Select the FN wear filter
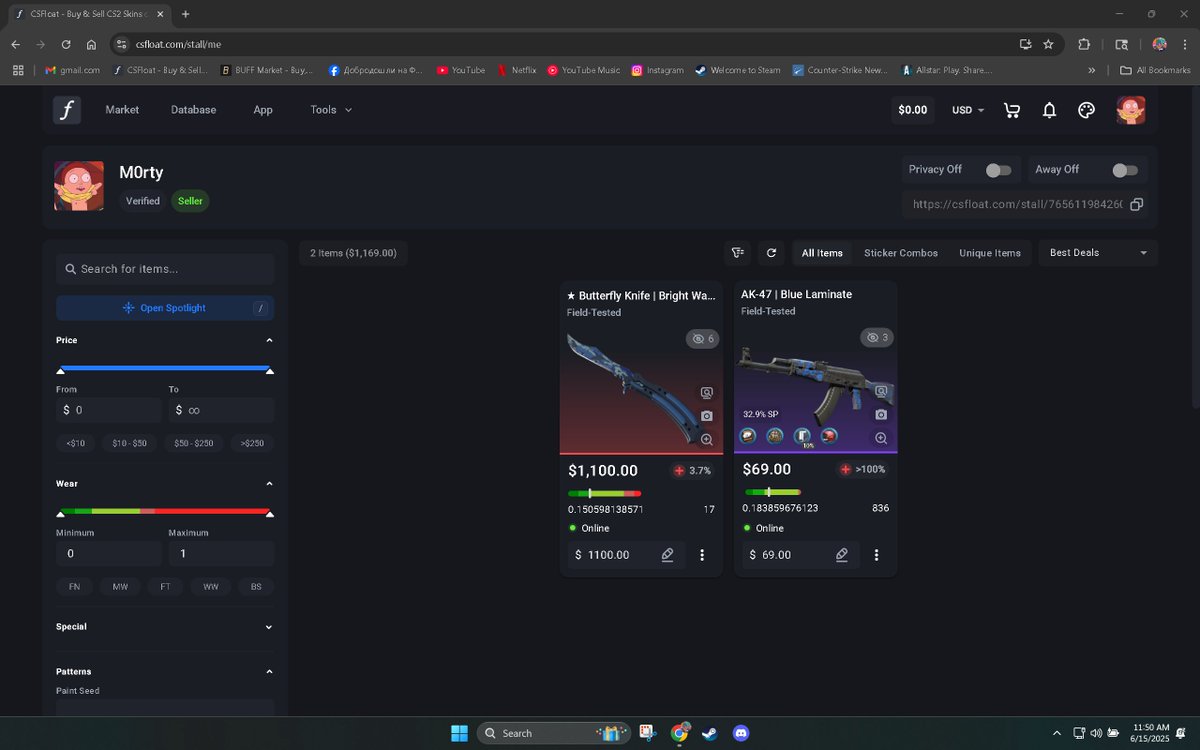The image size is (1200, 750). tap(74, 587)
